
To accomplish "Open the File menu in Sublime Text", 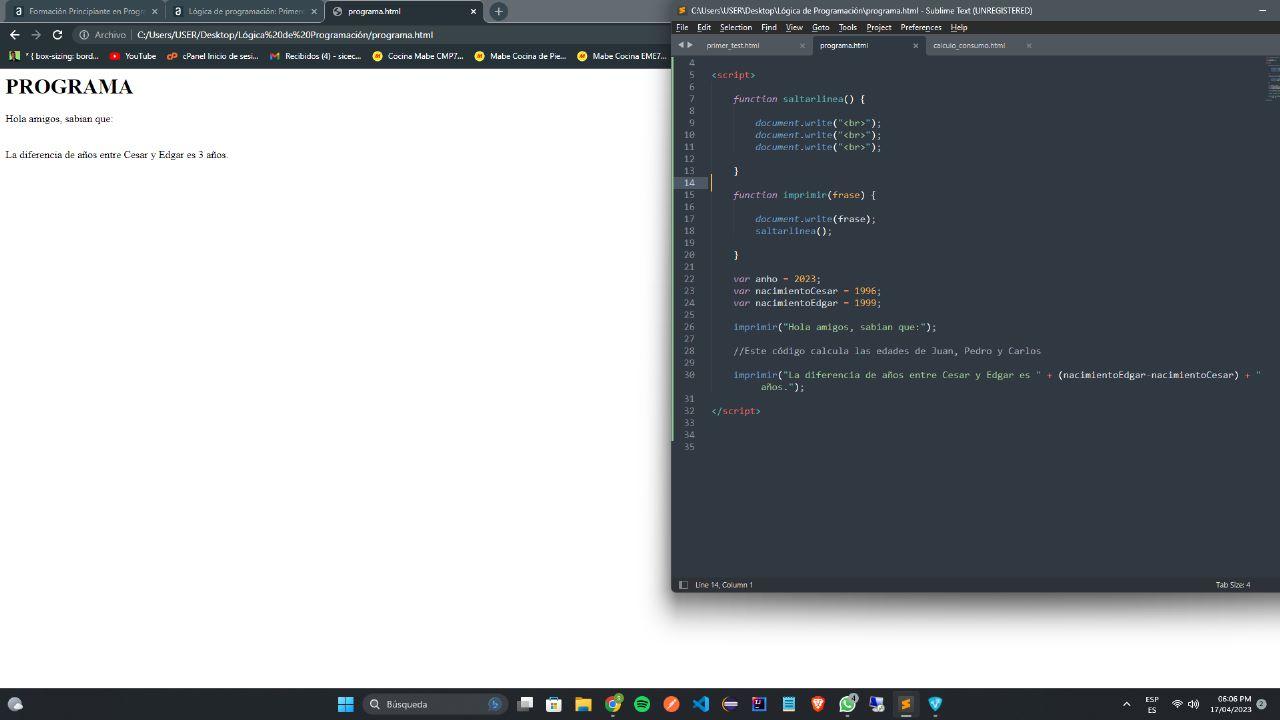I will (682, 27).
